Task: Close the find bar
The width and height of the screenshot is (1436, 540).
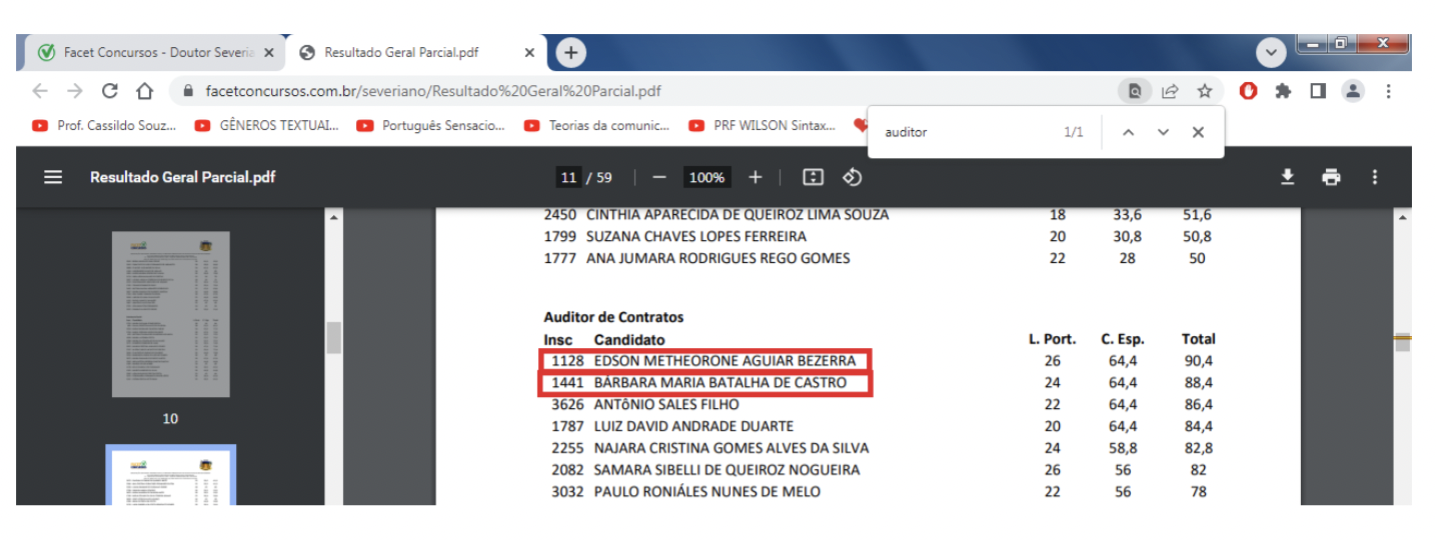Action: (x=1198, y=132)
